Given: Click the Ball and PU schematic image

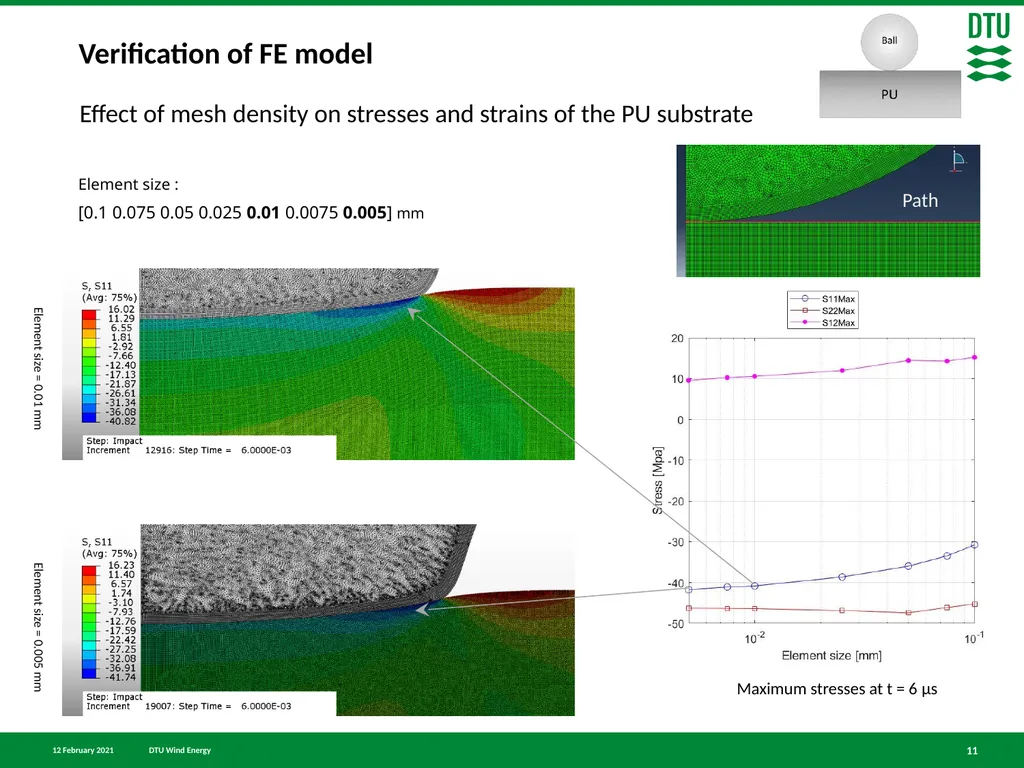Looking at the screenshot, I should pyautogui.click(x=889, y=66).
